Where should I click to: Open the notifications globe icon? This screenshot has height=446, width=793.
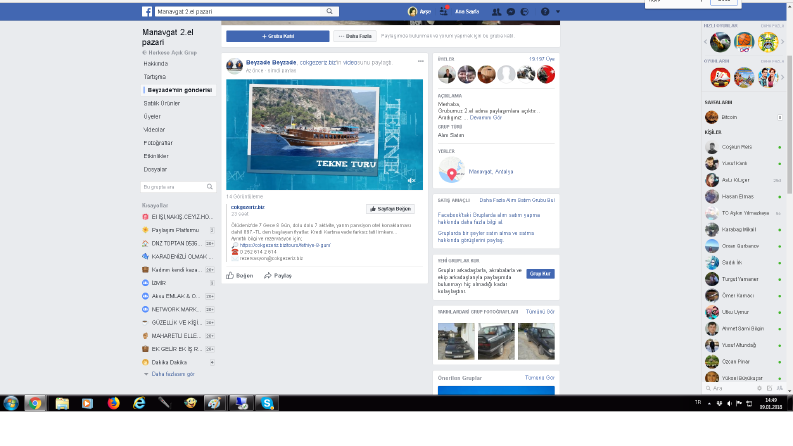click(524, 12)
